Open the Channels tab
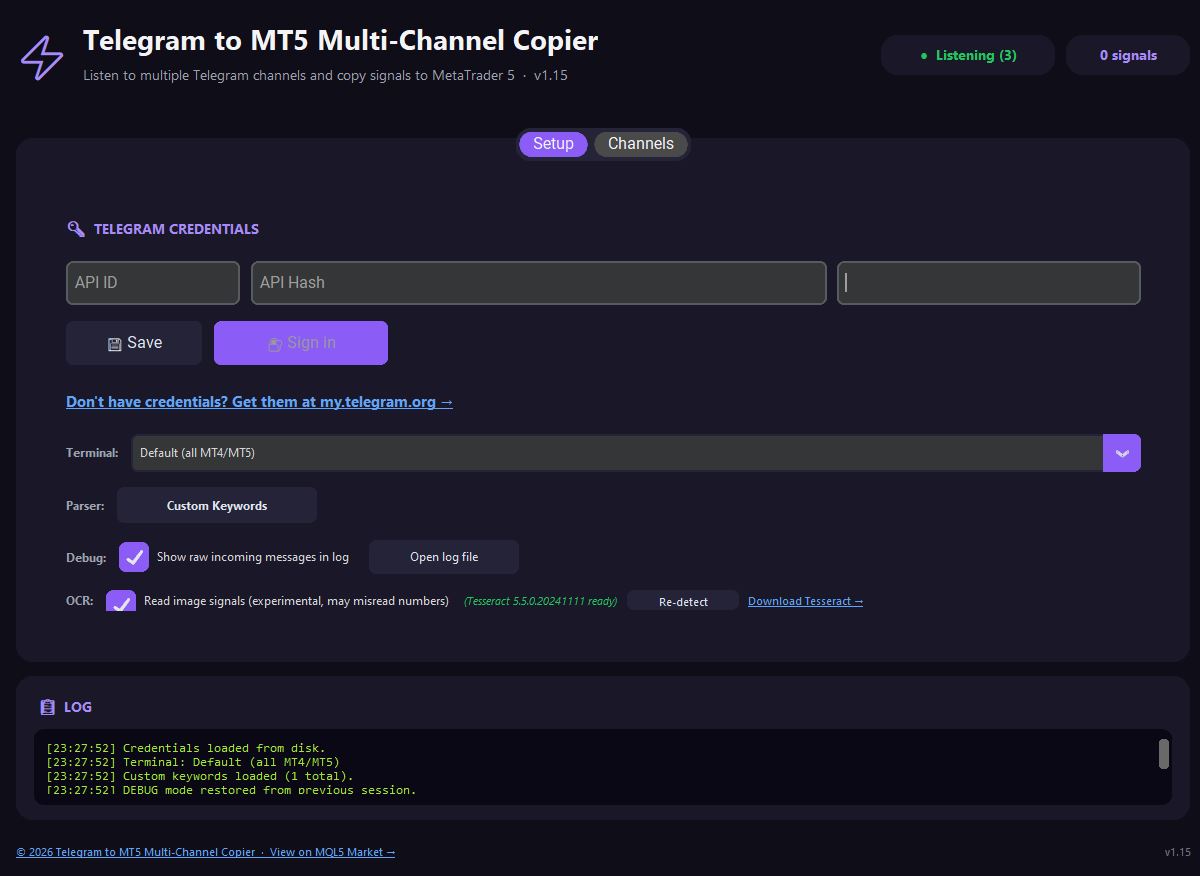 click(641, 144)
